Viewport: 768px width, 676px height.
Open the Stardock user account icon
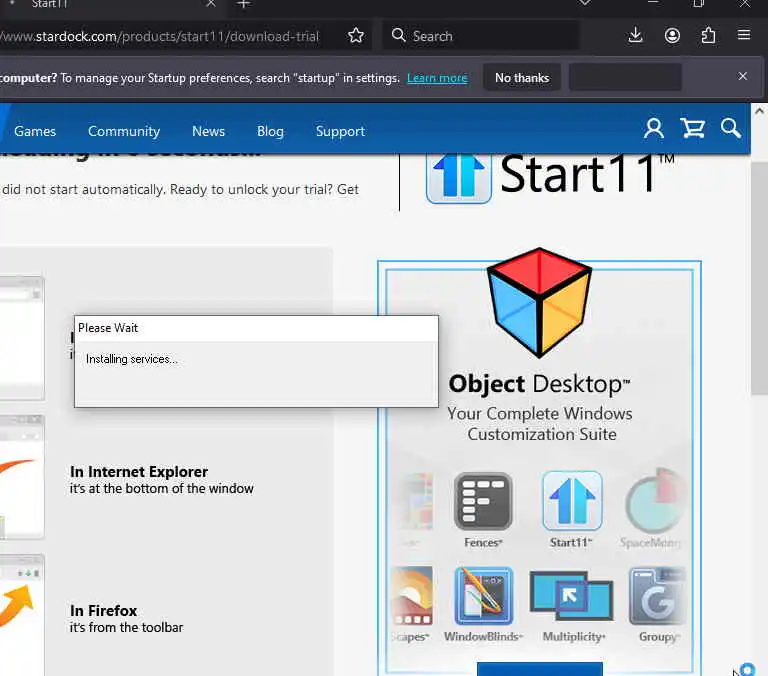coord(654,129)
